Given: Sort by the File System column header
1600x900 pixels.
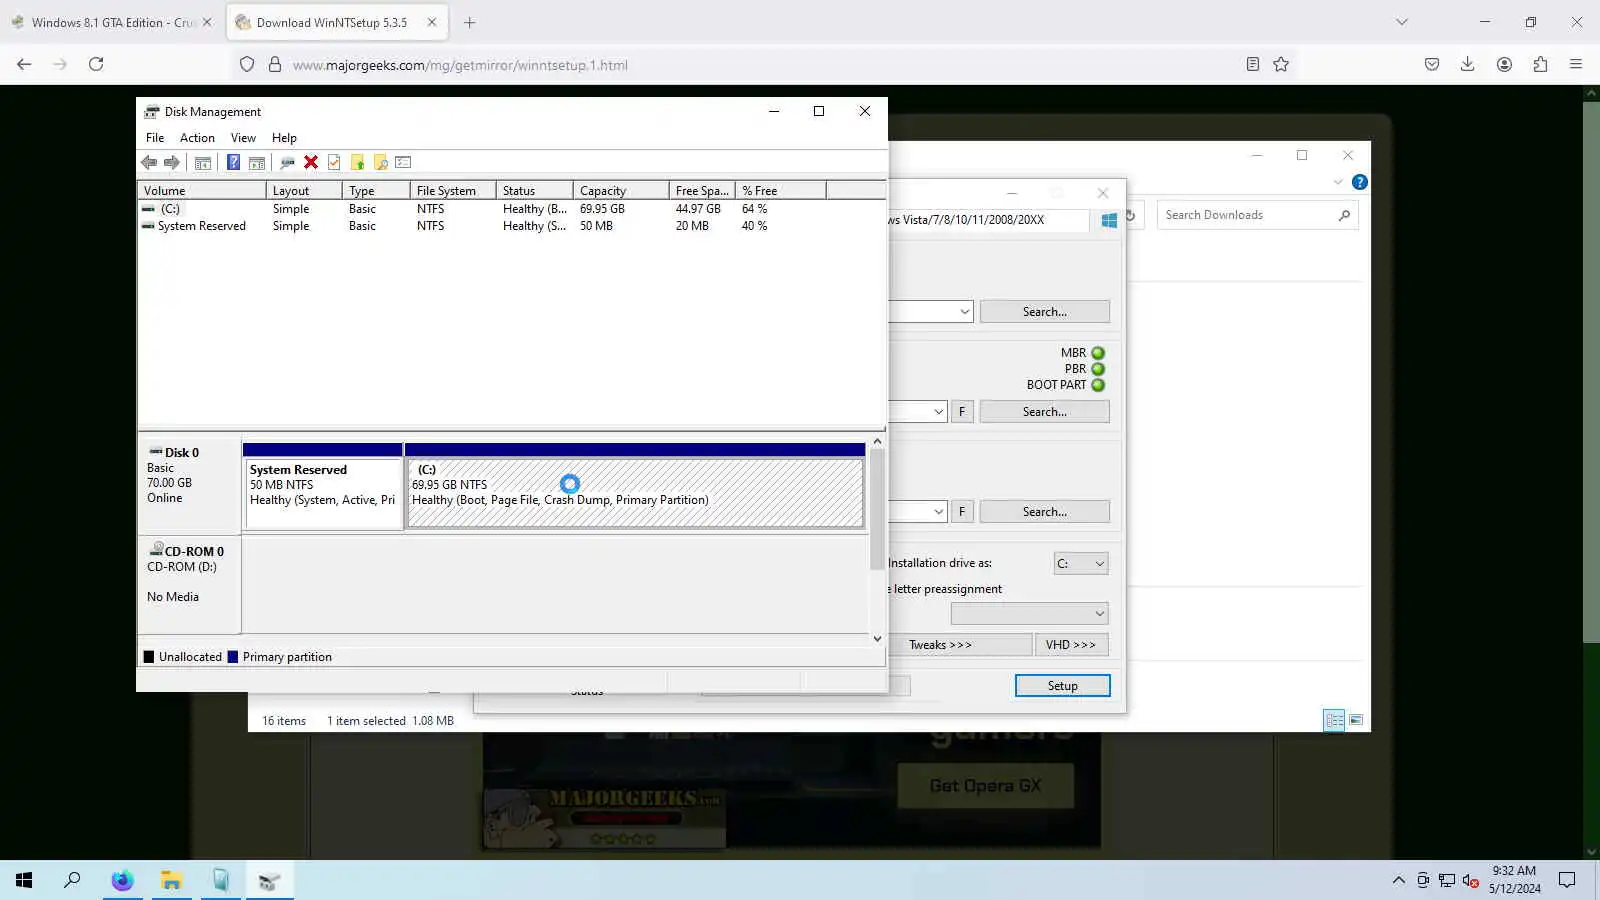Looking at the screenshot, I should (x=453, y=190).
